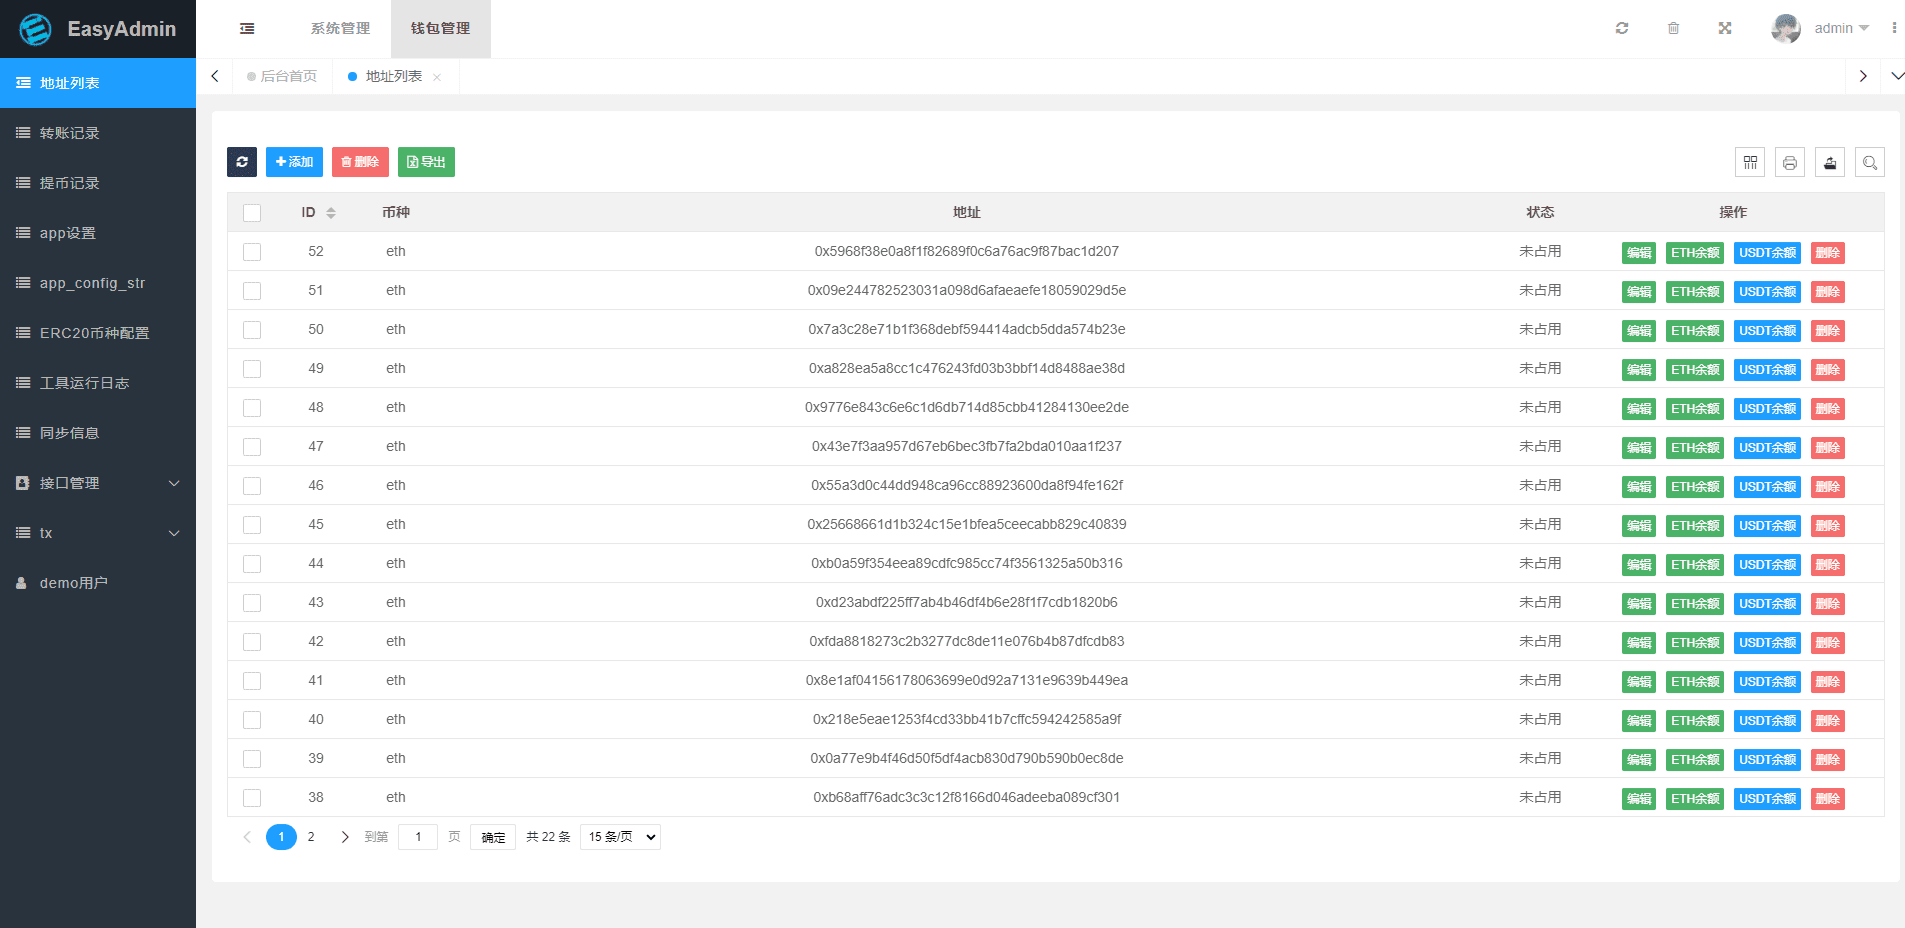Viewport: 1905px width, 928px height.
Task: Select the checkbox for row ID 45
Action: pos(252,525)
